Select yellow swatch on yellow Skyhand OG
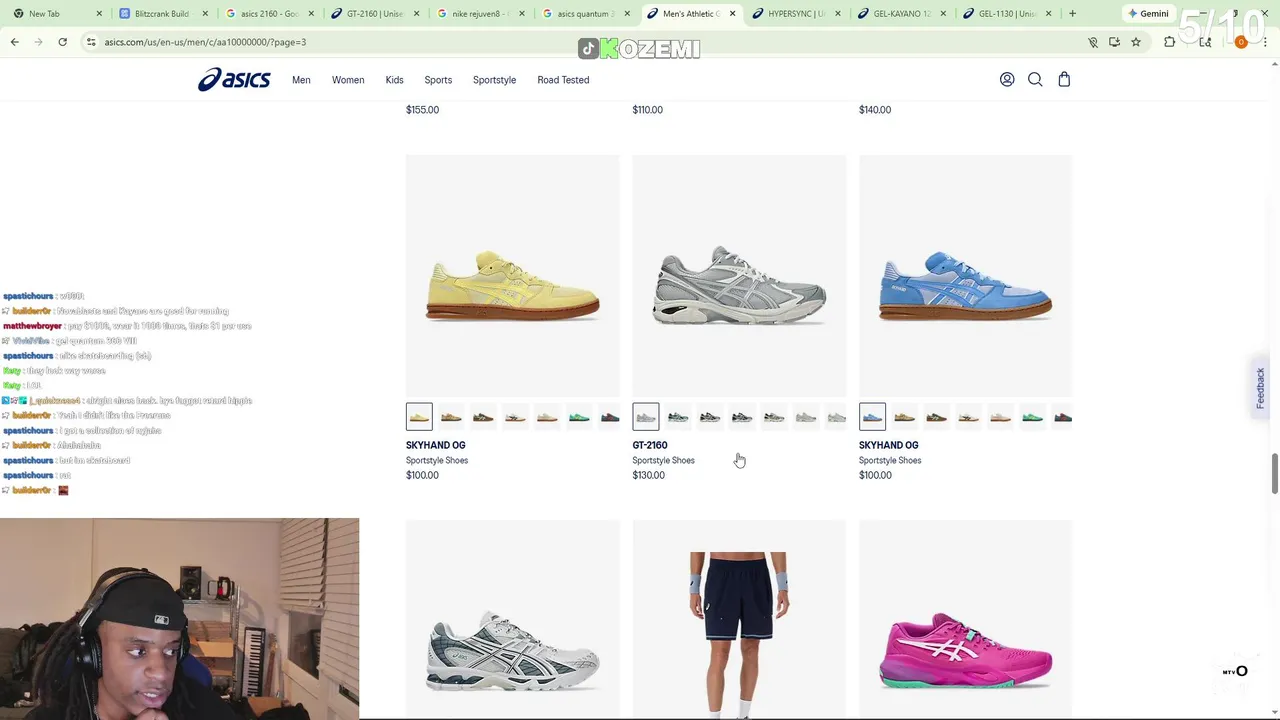This screenshot has width=1280, height=720. (419, 417)
